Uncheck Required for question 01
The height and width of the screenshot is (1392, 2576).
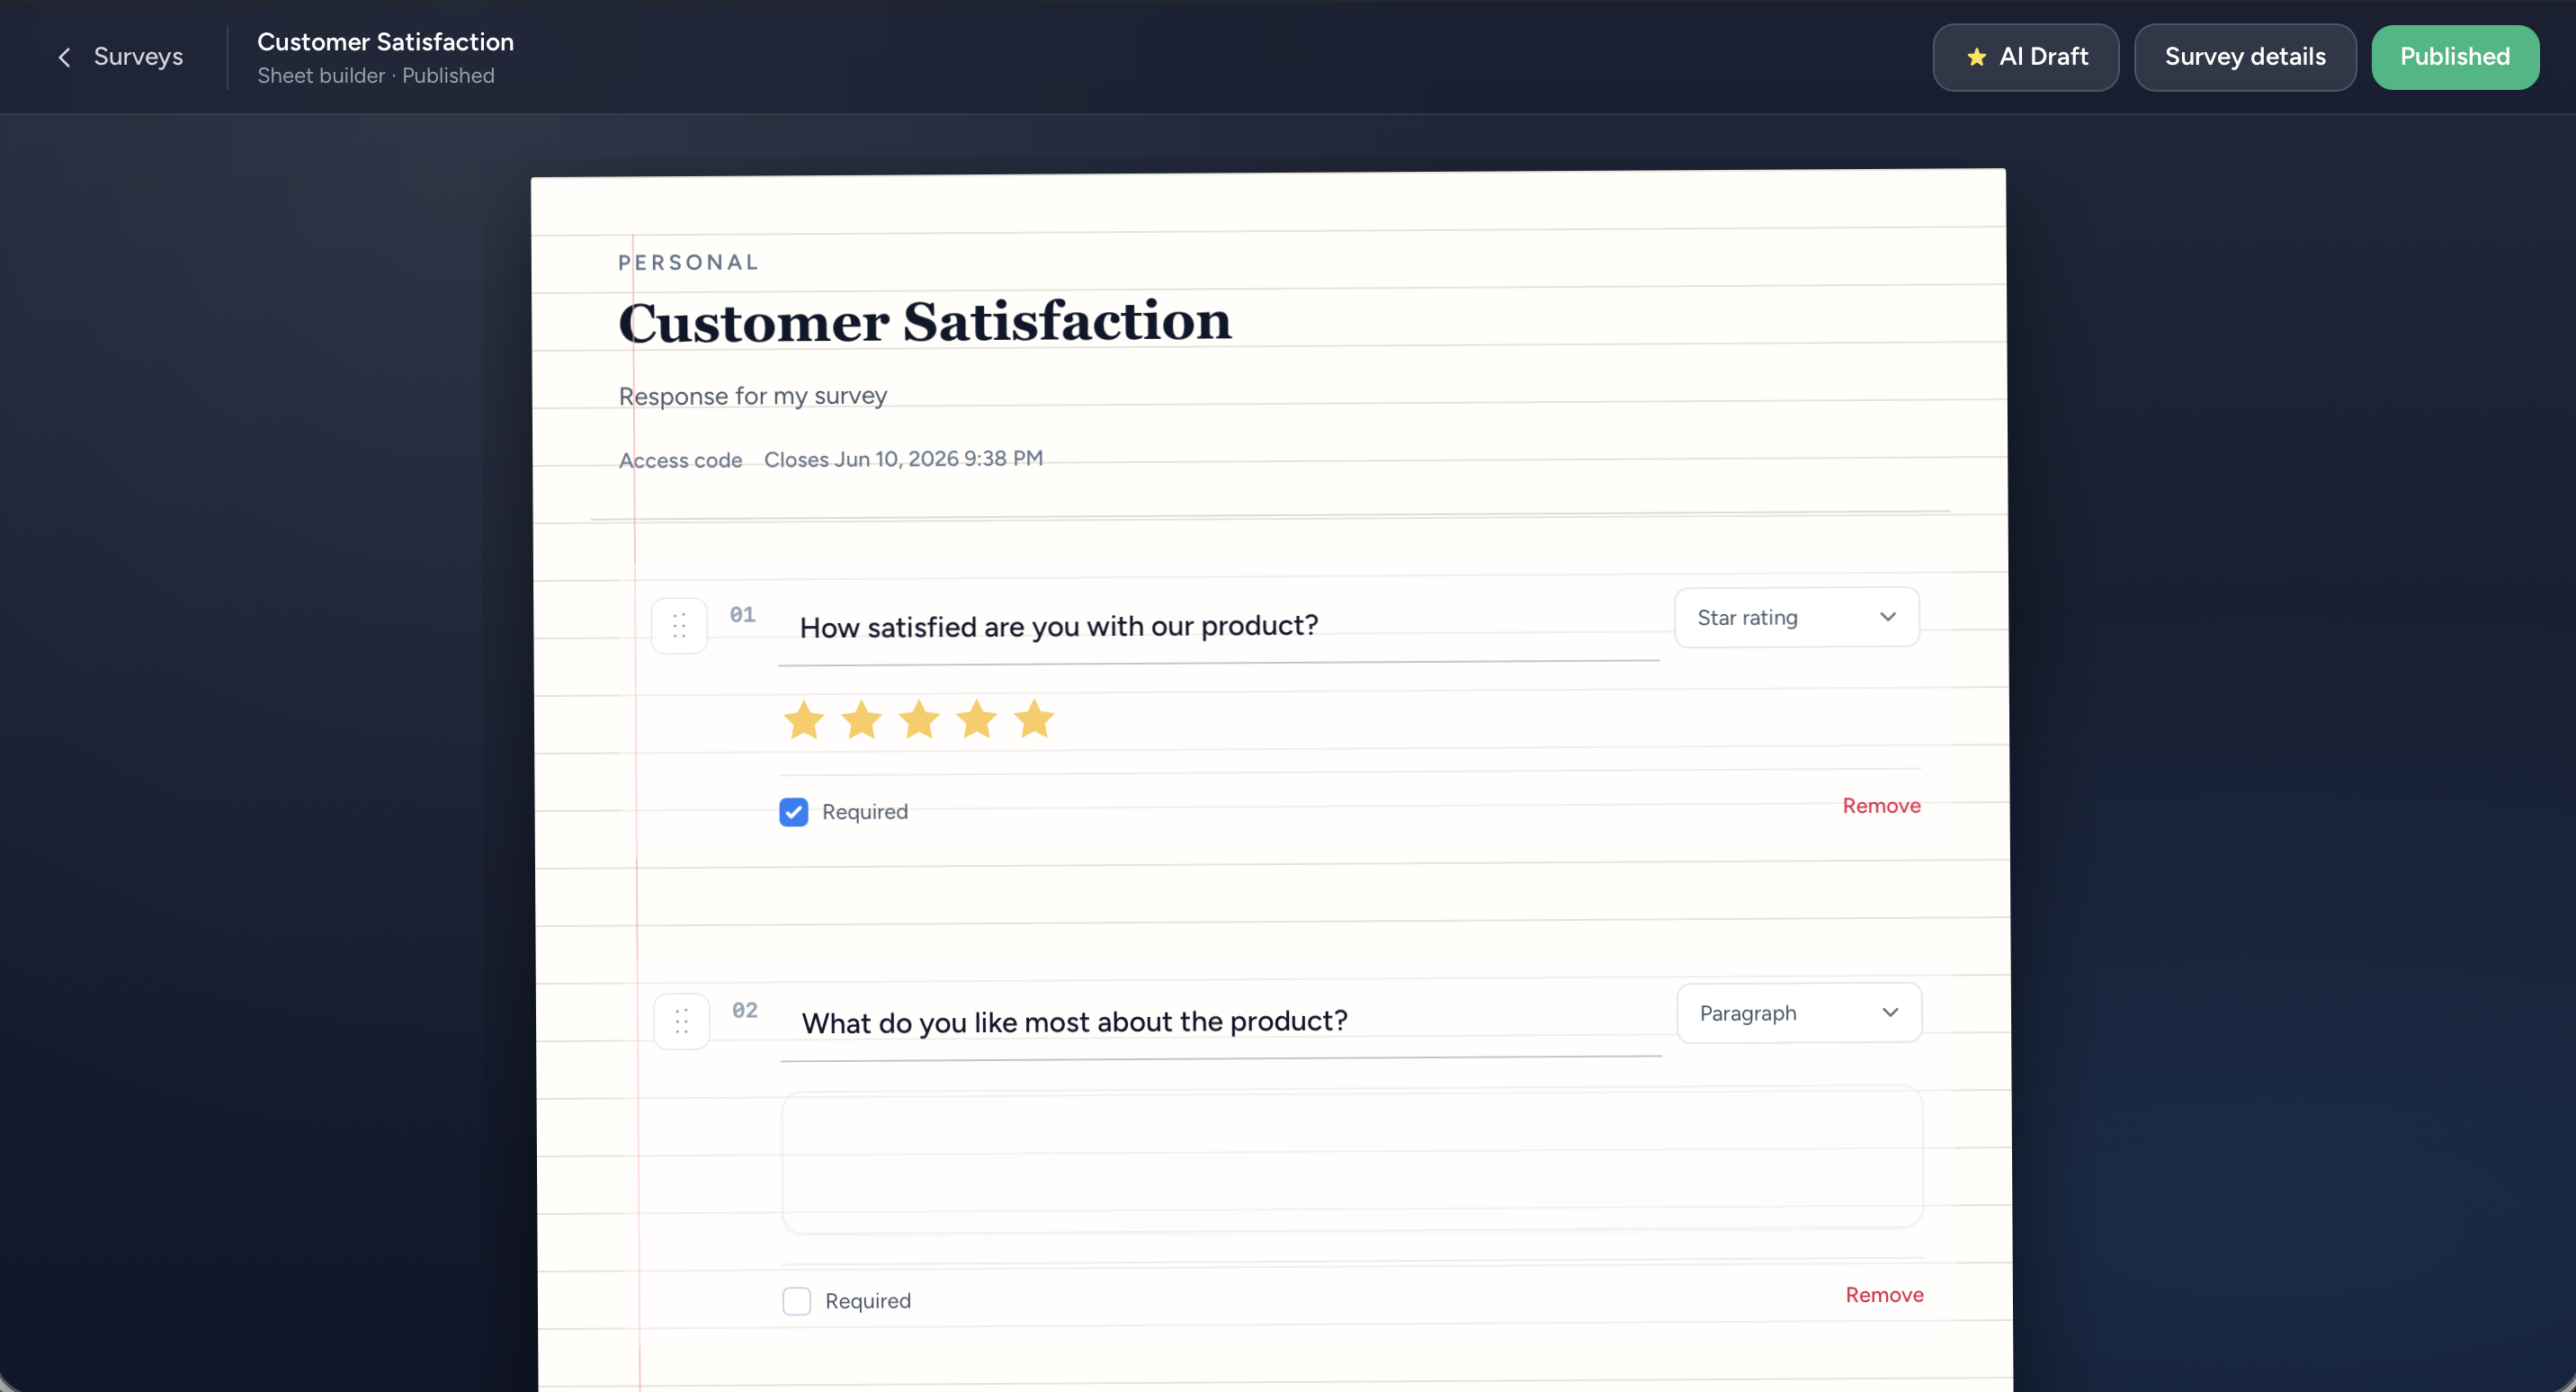794,812
